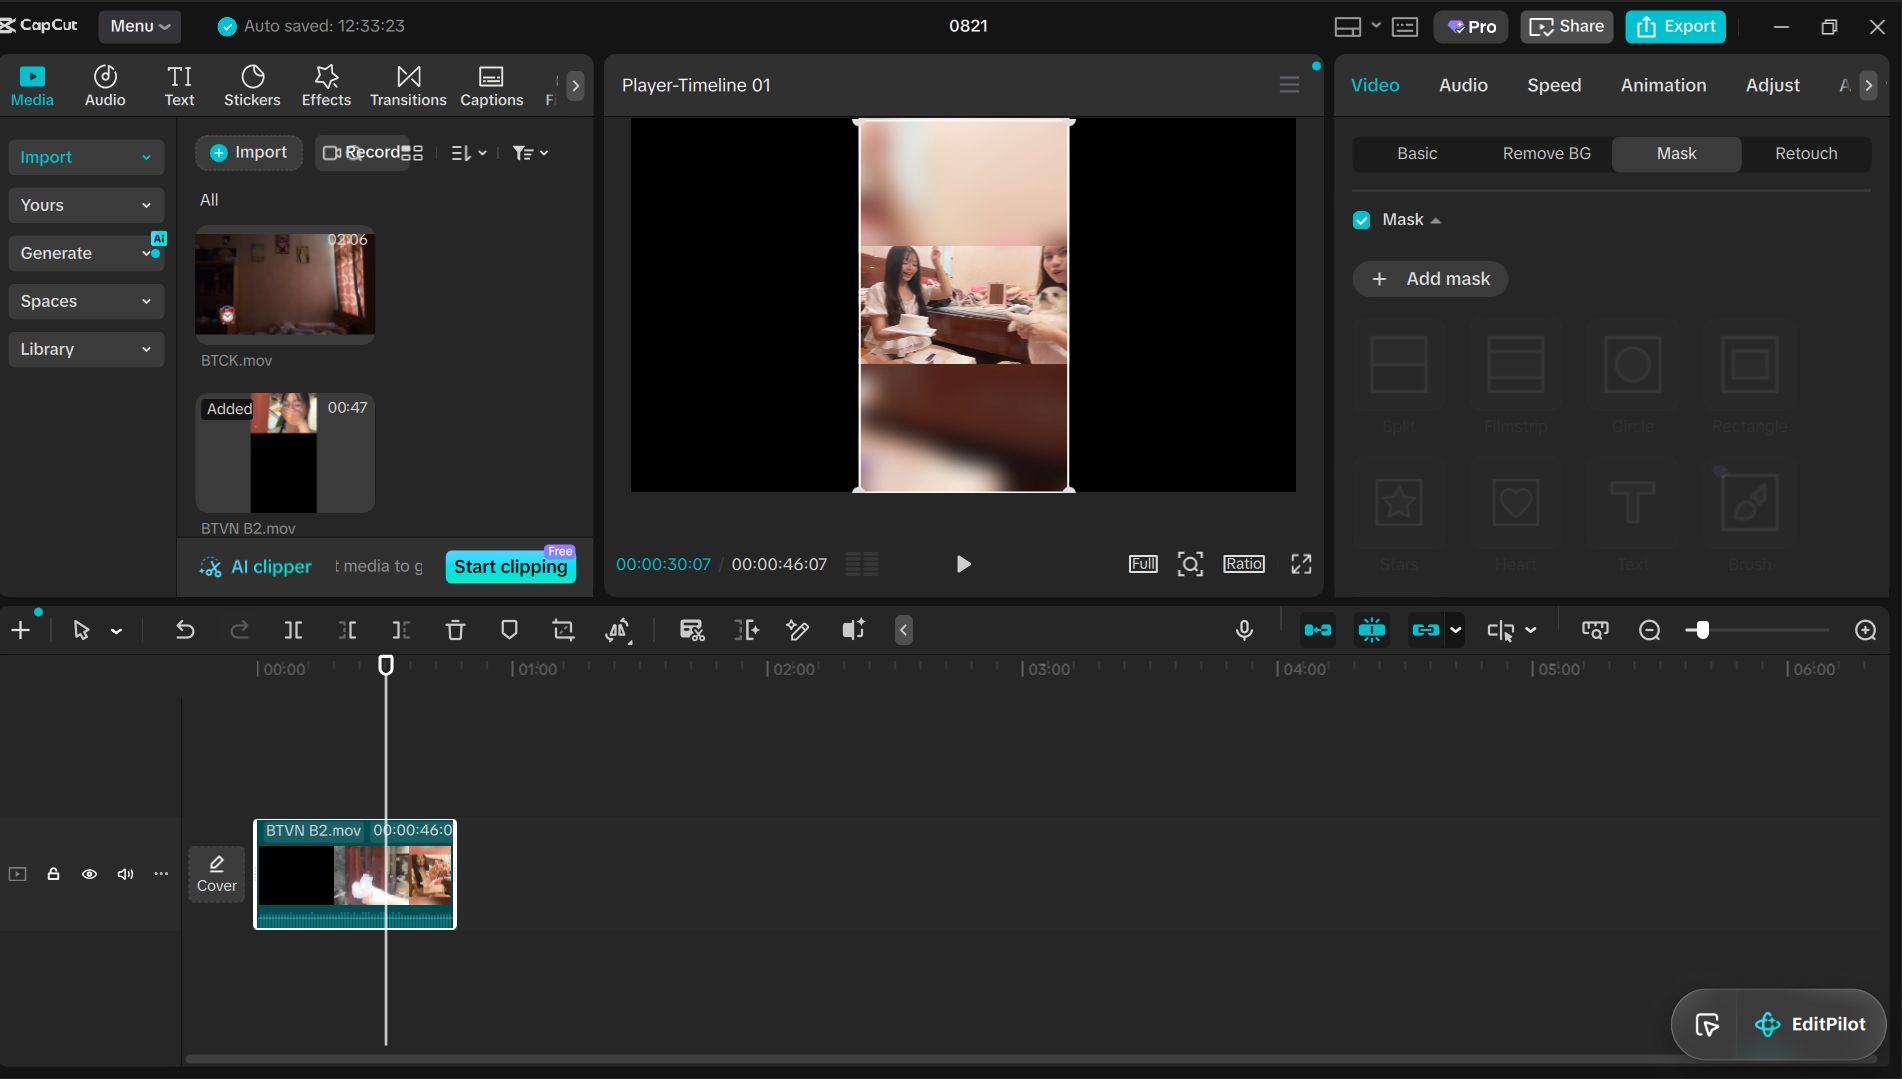The image size is (1902, 1079).
Task: Click the fullscreen preview icon
Action: point(1301,564)
